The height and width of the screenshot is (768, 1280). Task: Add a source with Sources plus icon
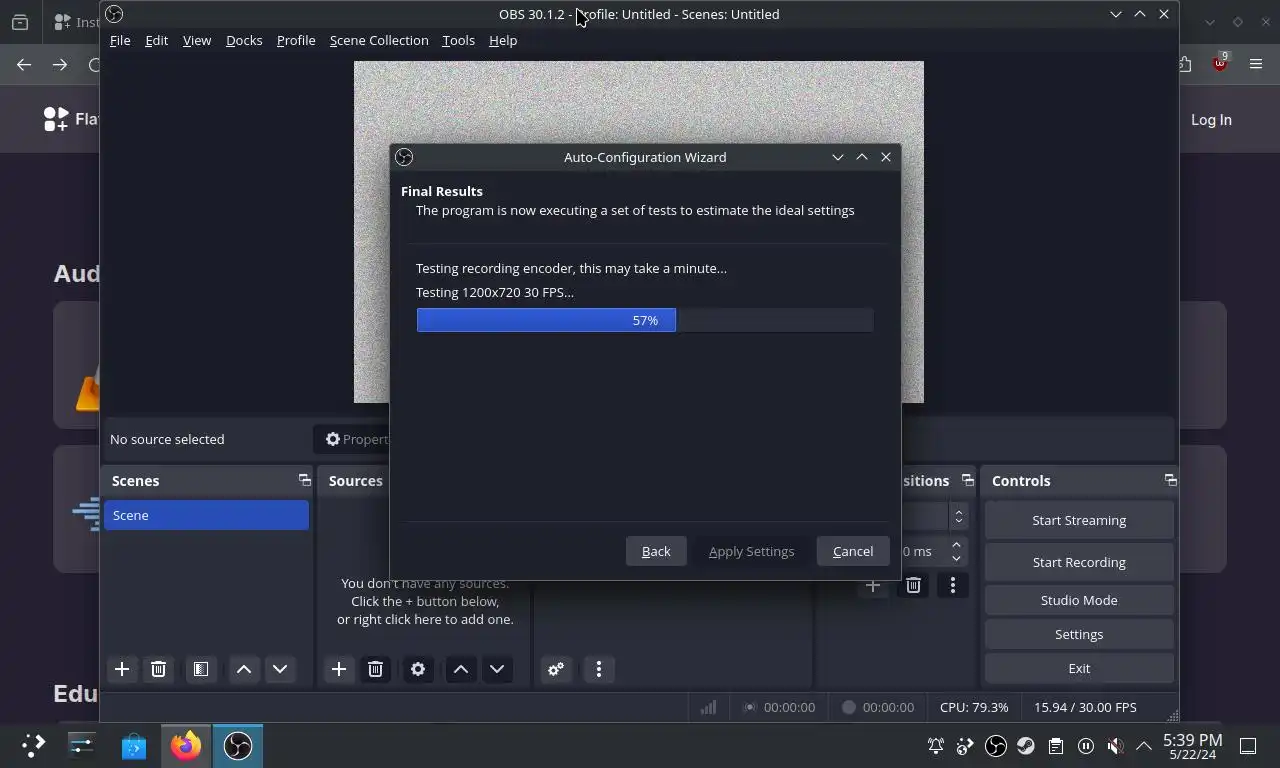339,669
